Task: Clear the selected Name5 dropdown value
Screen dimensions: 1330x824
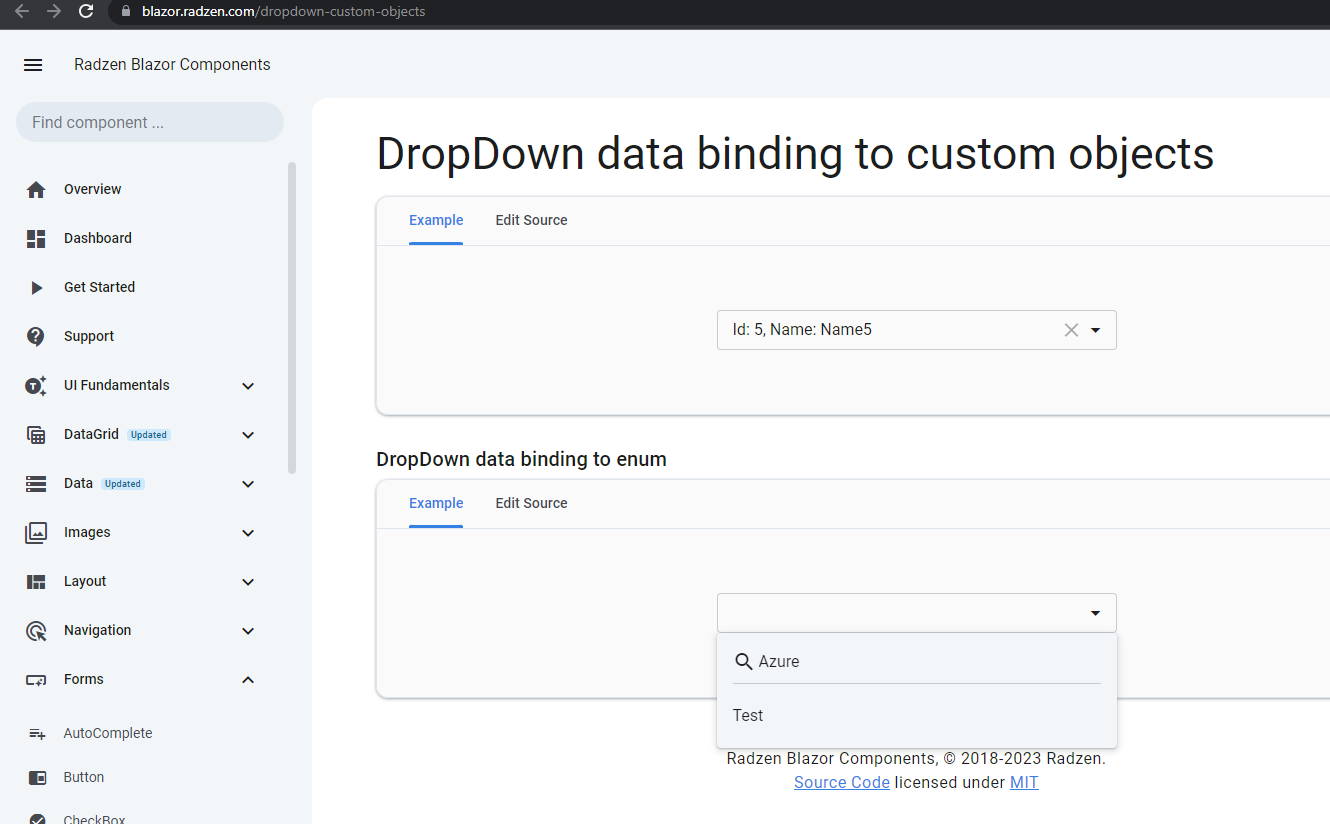Action: click(x=1071, y=330)
